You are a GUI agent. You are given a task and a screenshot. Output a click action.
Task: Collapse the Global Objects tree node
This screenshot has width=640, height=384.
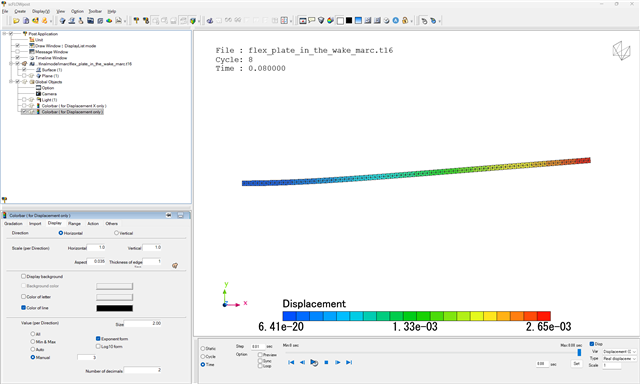11,82
